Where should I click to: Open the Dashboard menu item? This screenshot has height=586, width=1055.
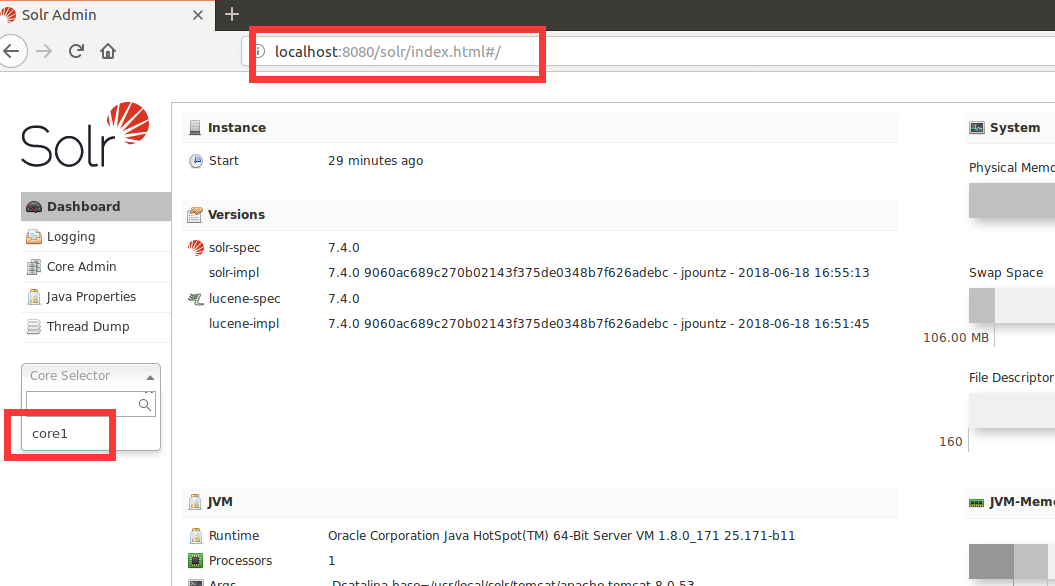[x=96, y=207]
